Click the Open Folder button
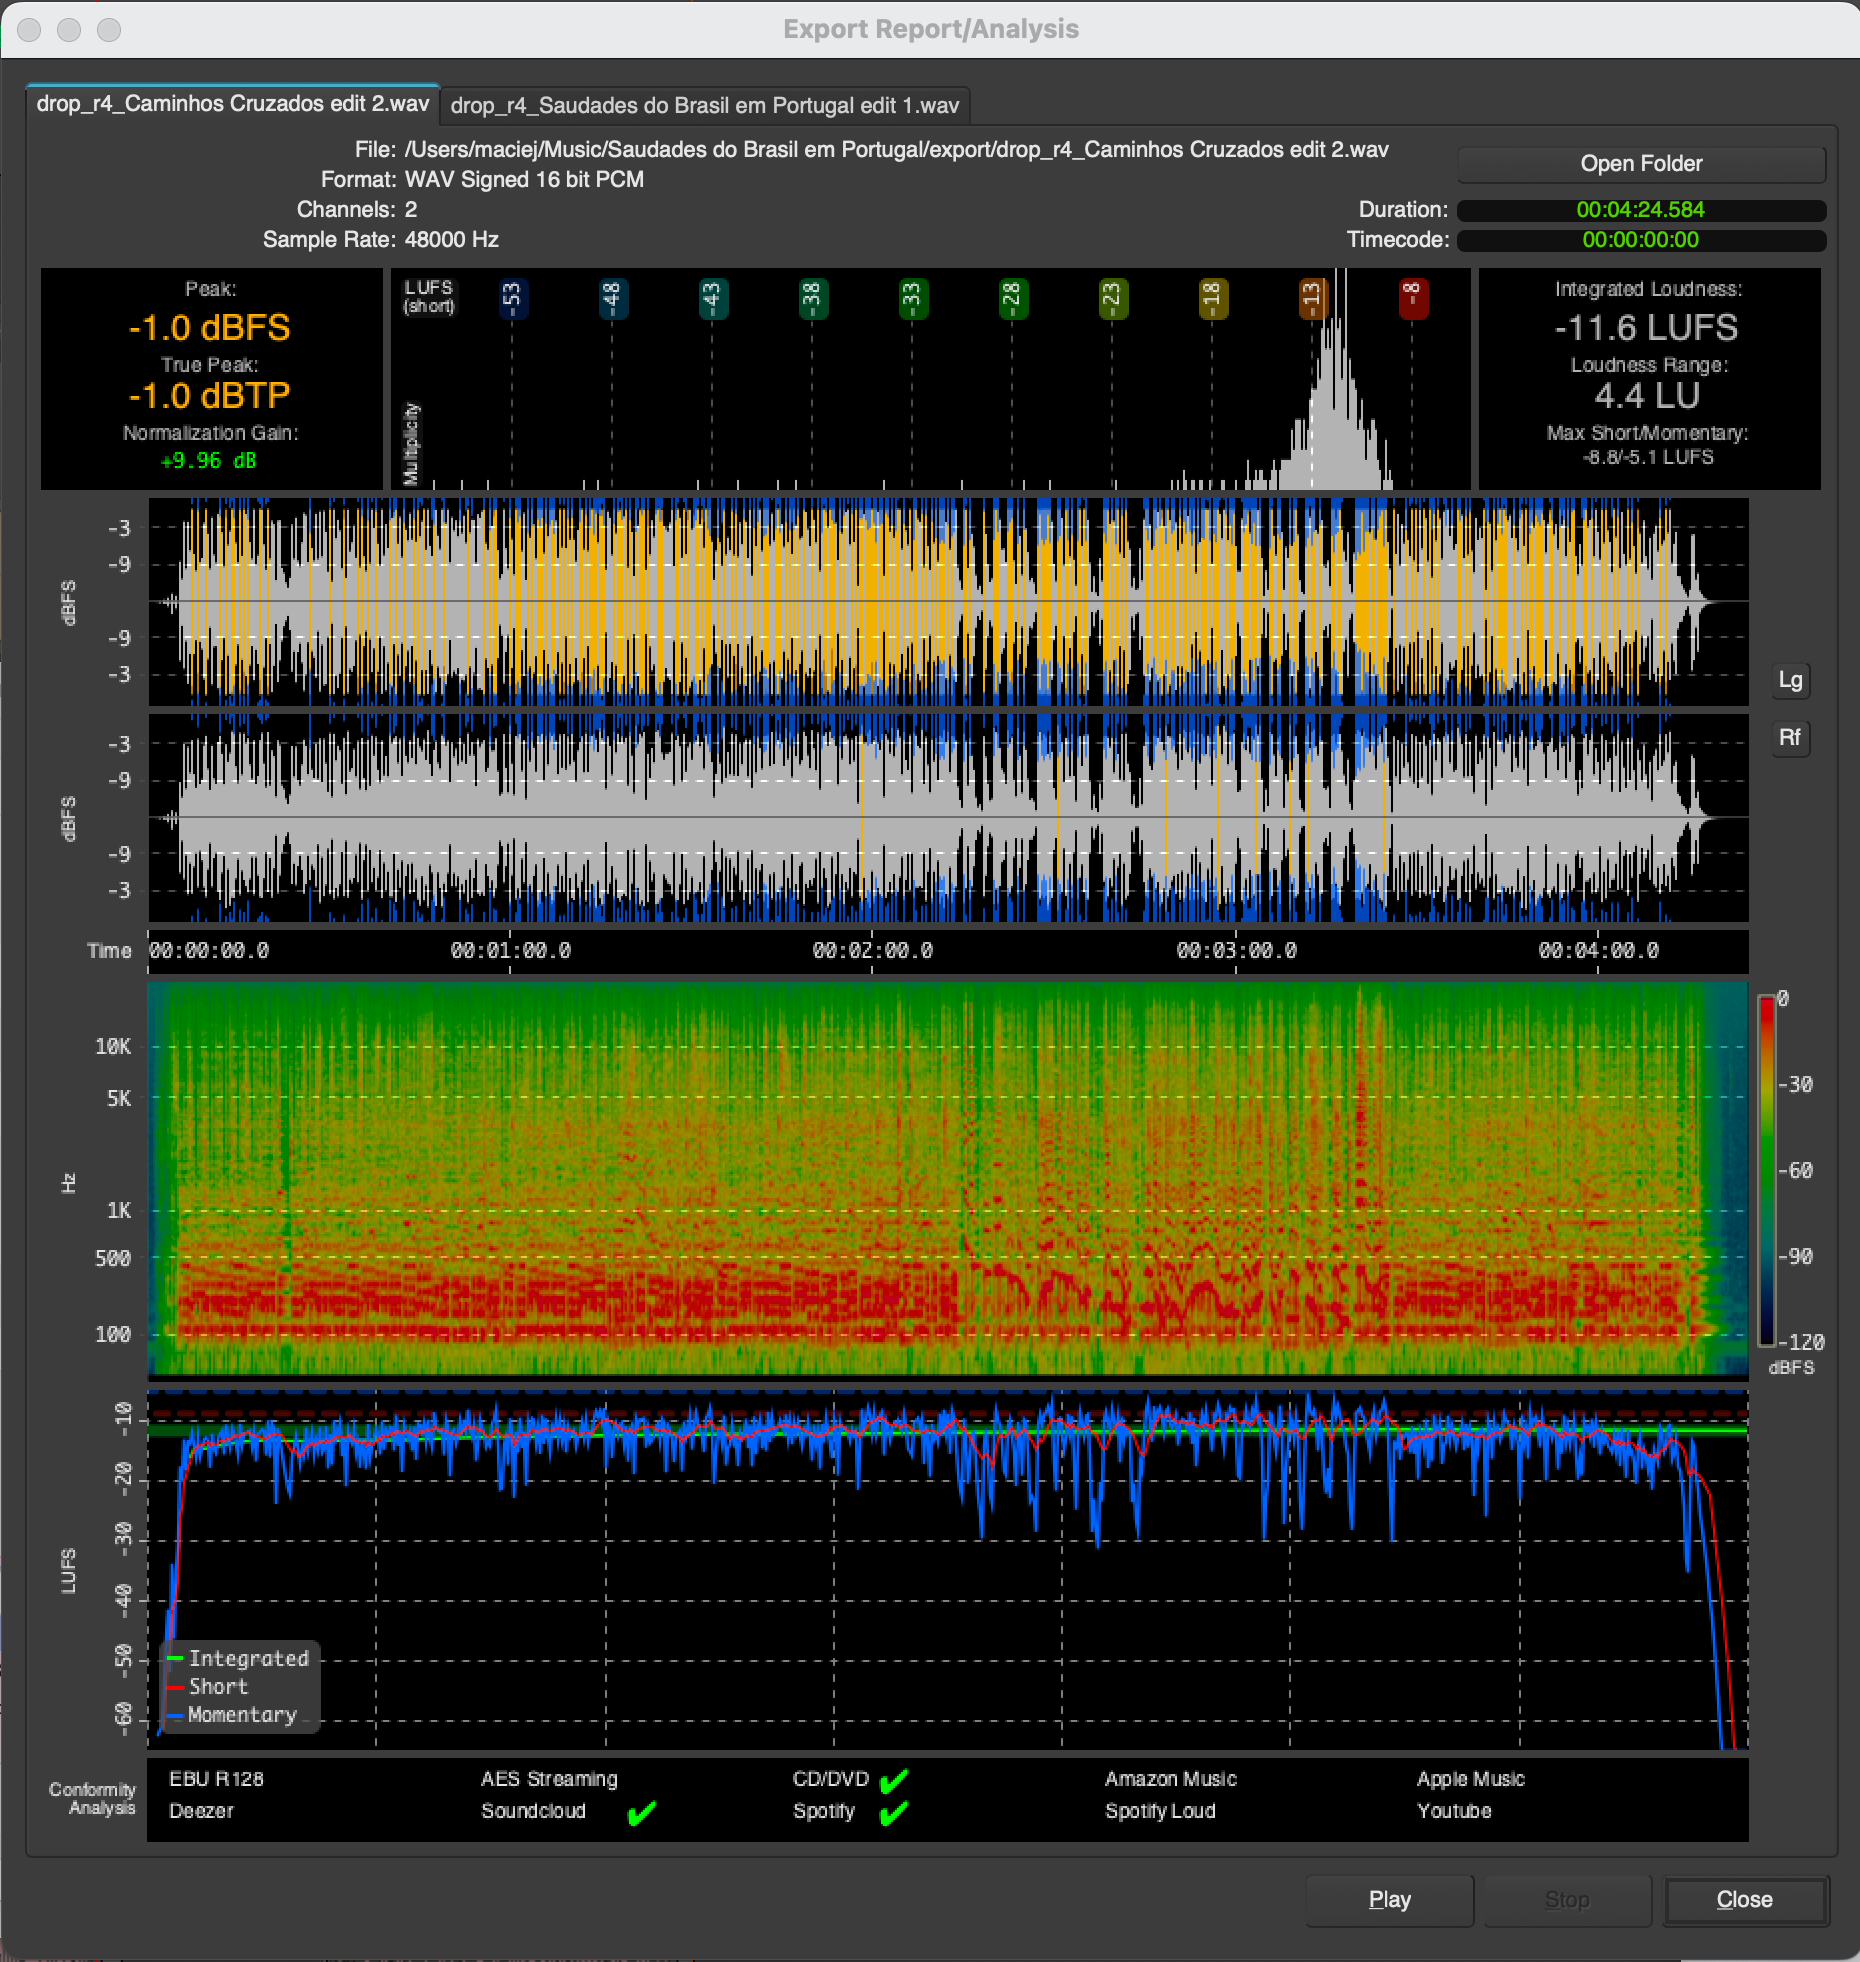 (1640, 164)
